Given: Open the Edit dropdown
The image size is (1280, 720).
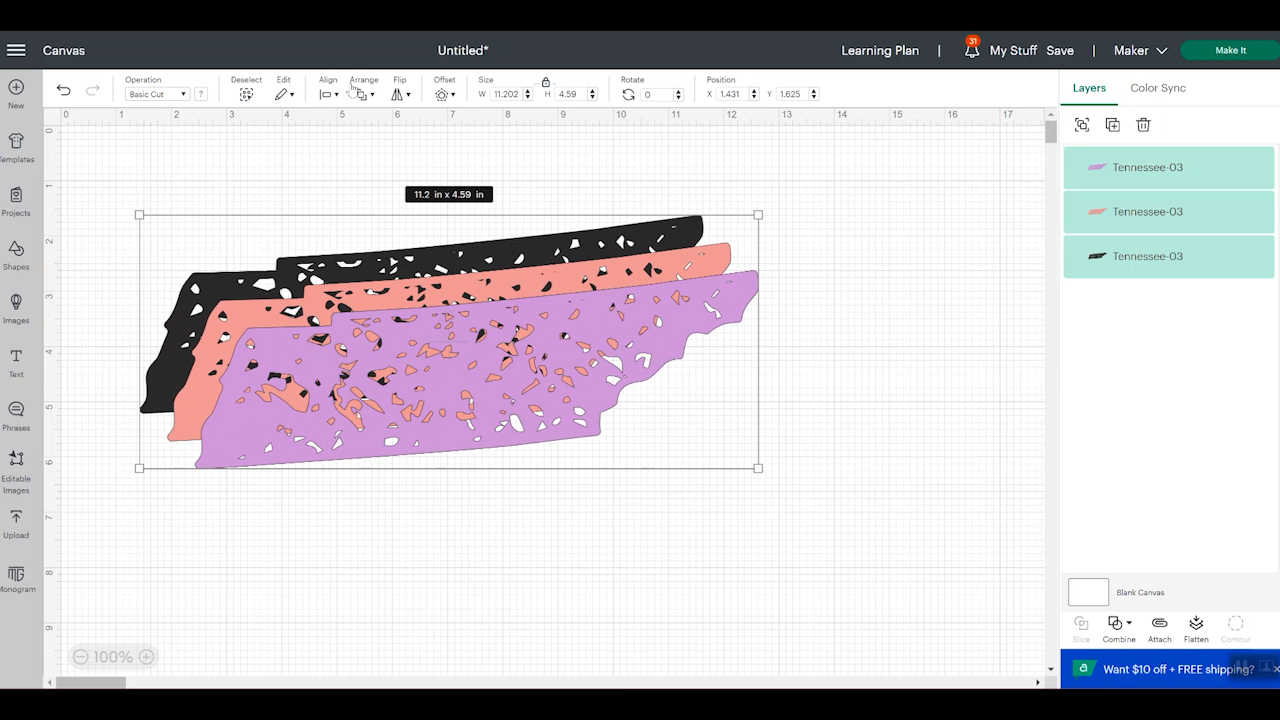Looking at the screenshot, I should click(284, 94).
